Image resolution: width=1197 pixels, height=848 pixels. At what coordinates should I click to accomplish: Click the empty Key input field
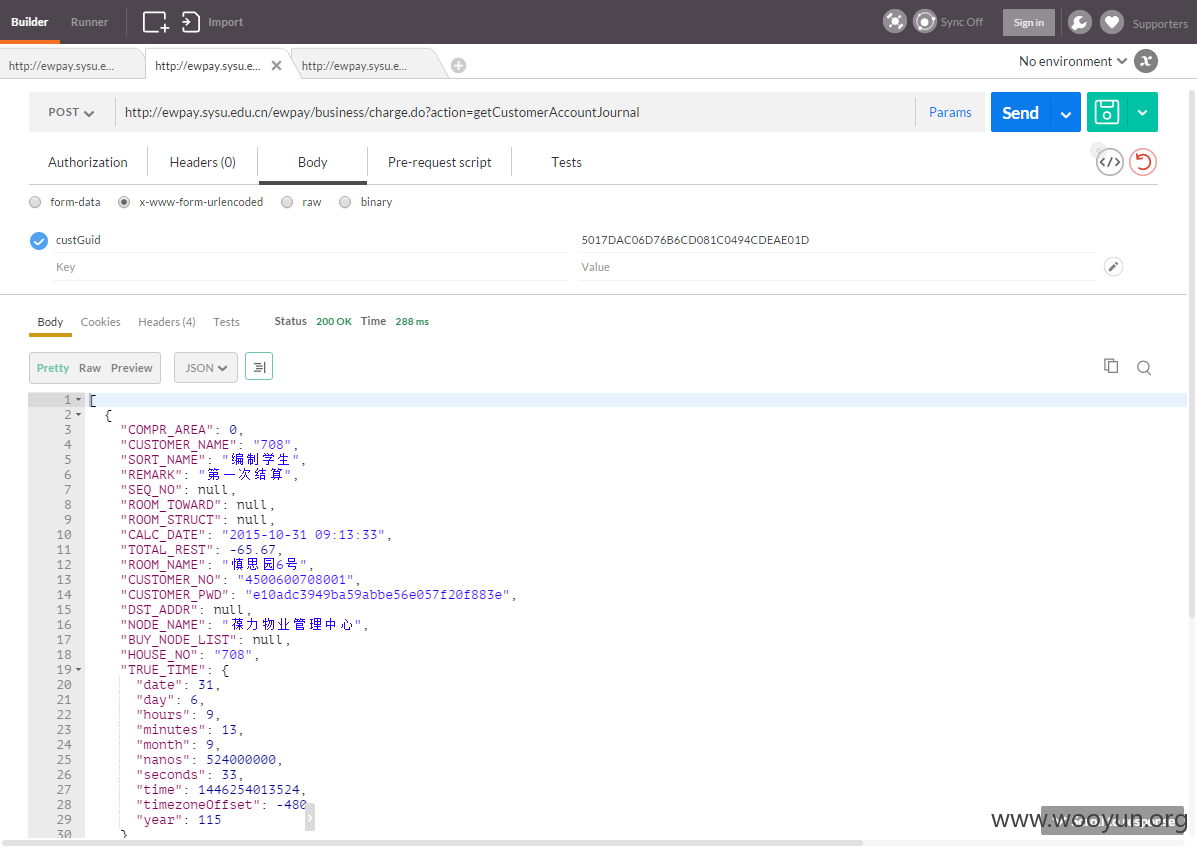(x=310, y=267)
